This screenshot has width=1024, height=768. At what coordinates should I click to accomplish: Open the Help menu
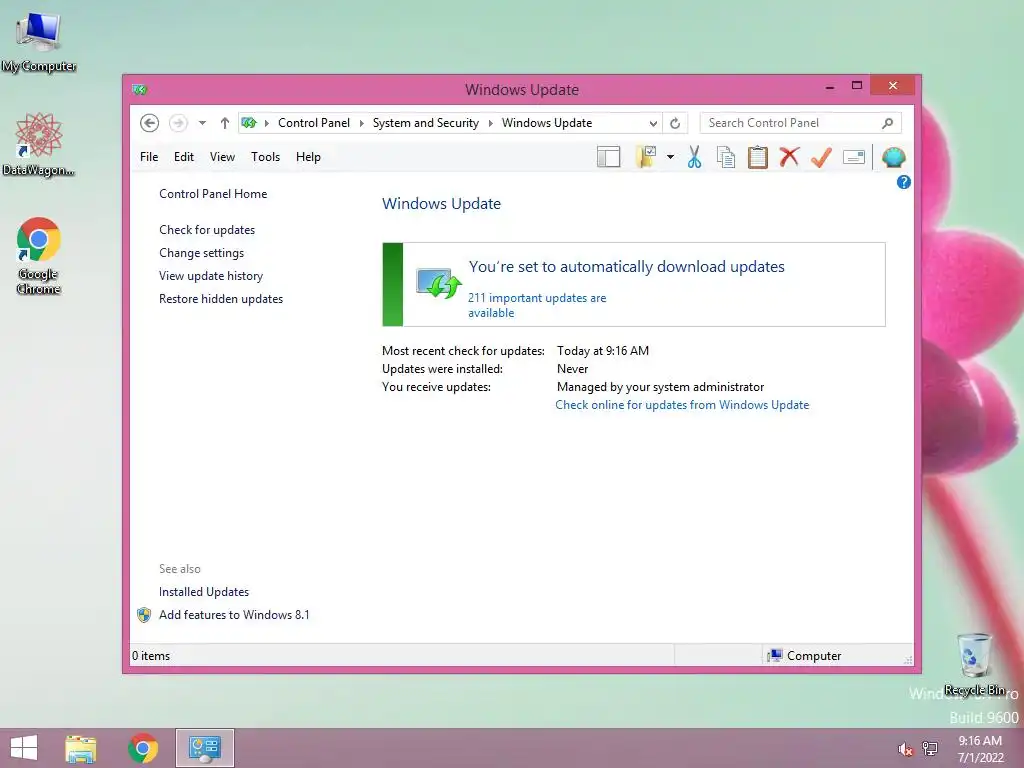308,157
